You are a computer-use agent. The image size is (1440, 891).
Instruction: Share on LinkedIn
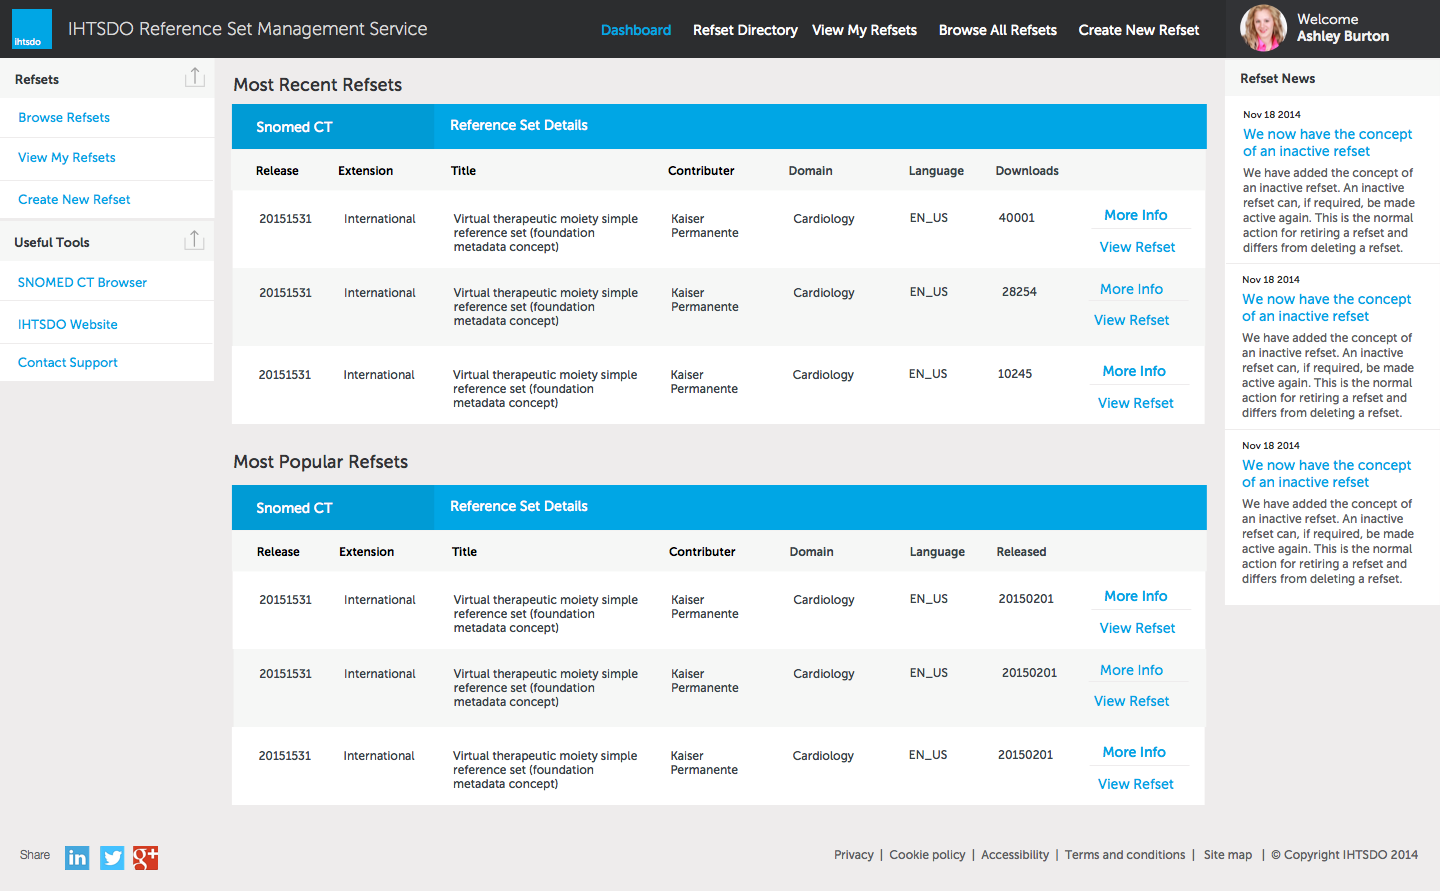tap(77, 857)
